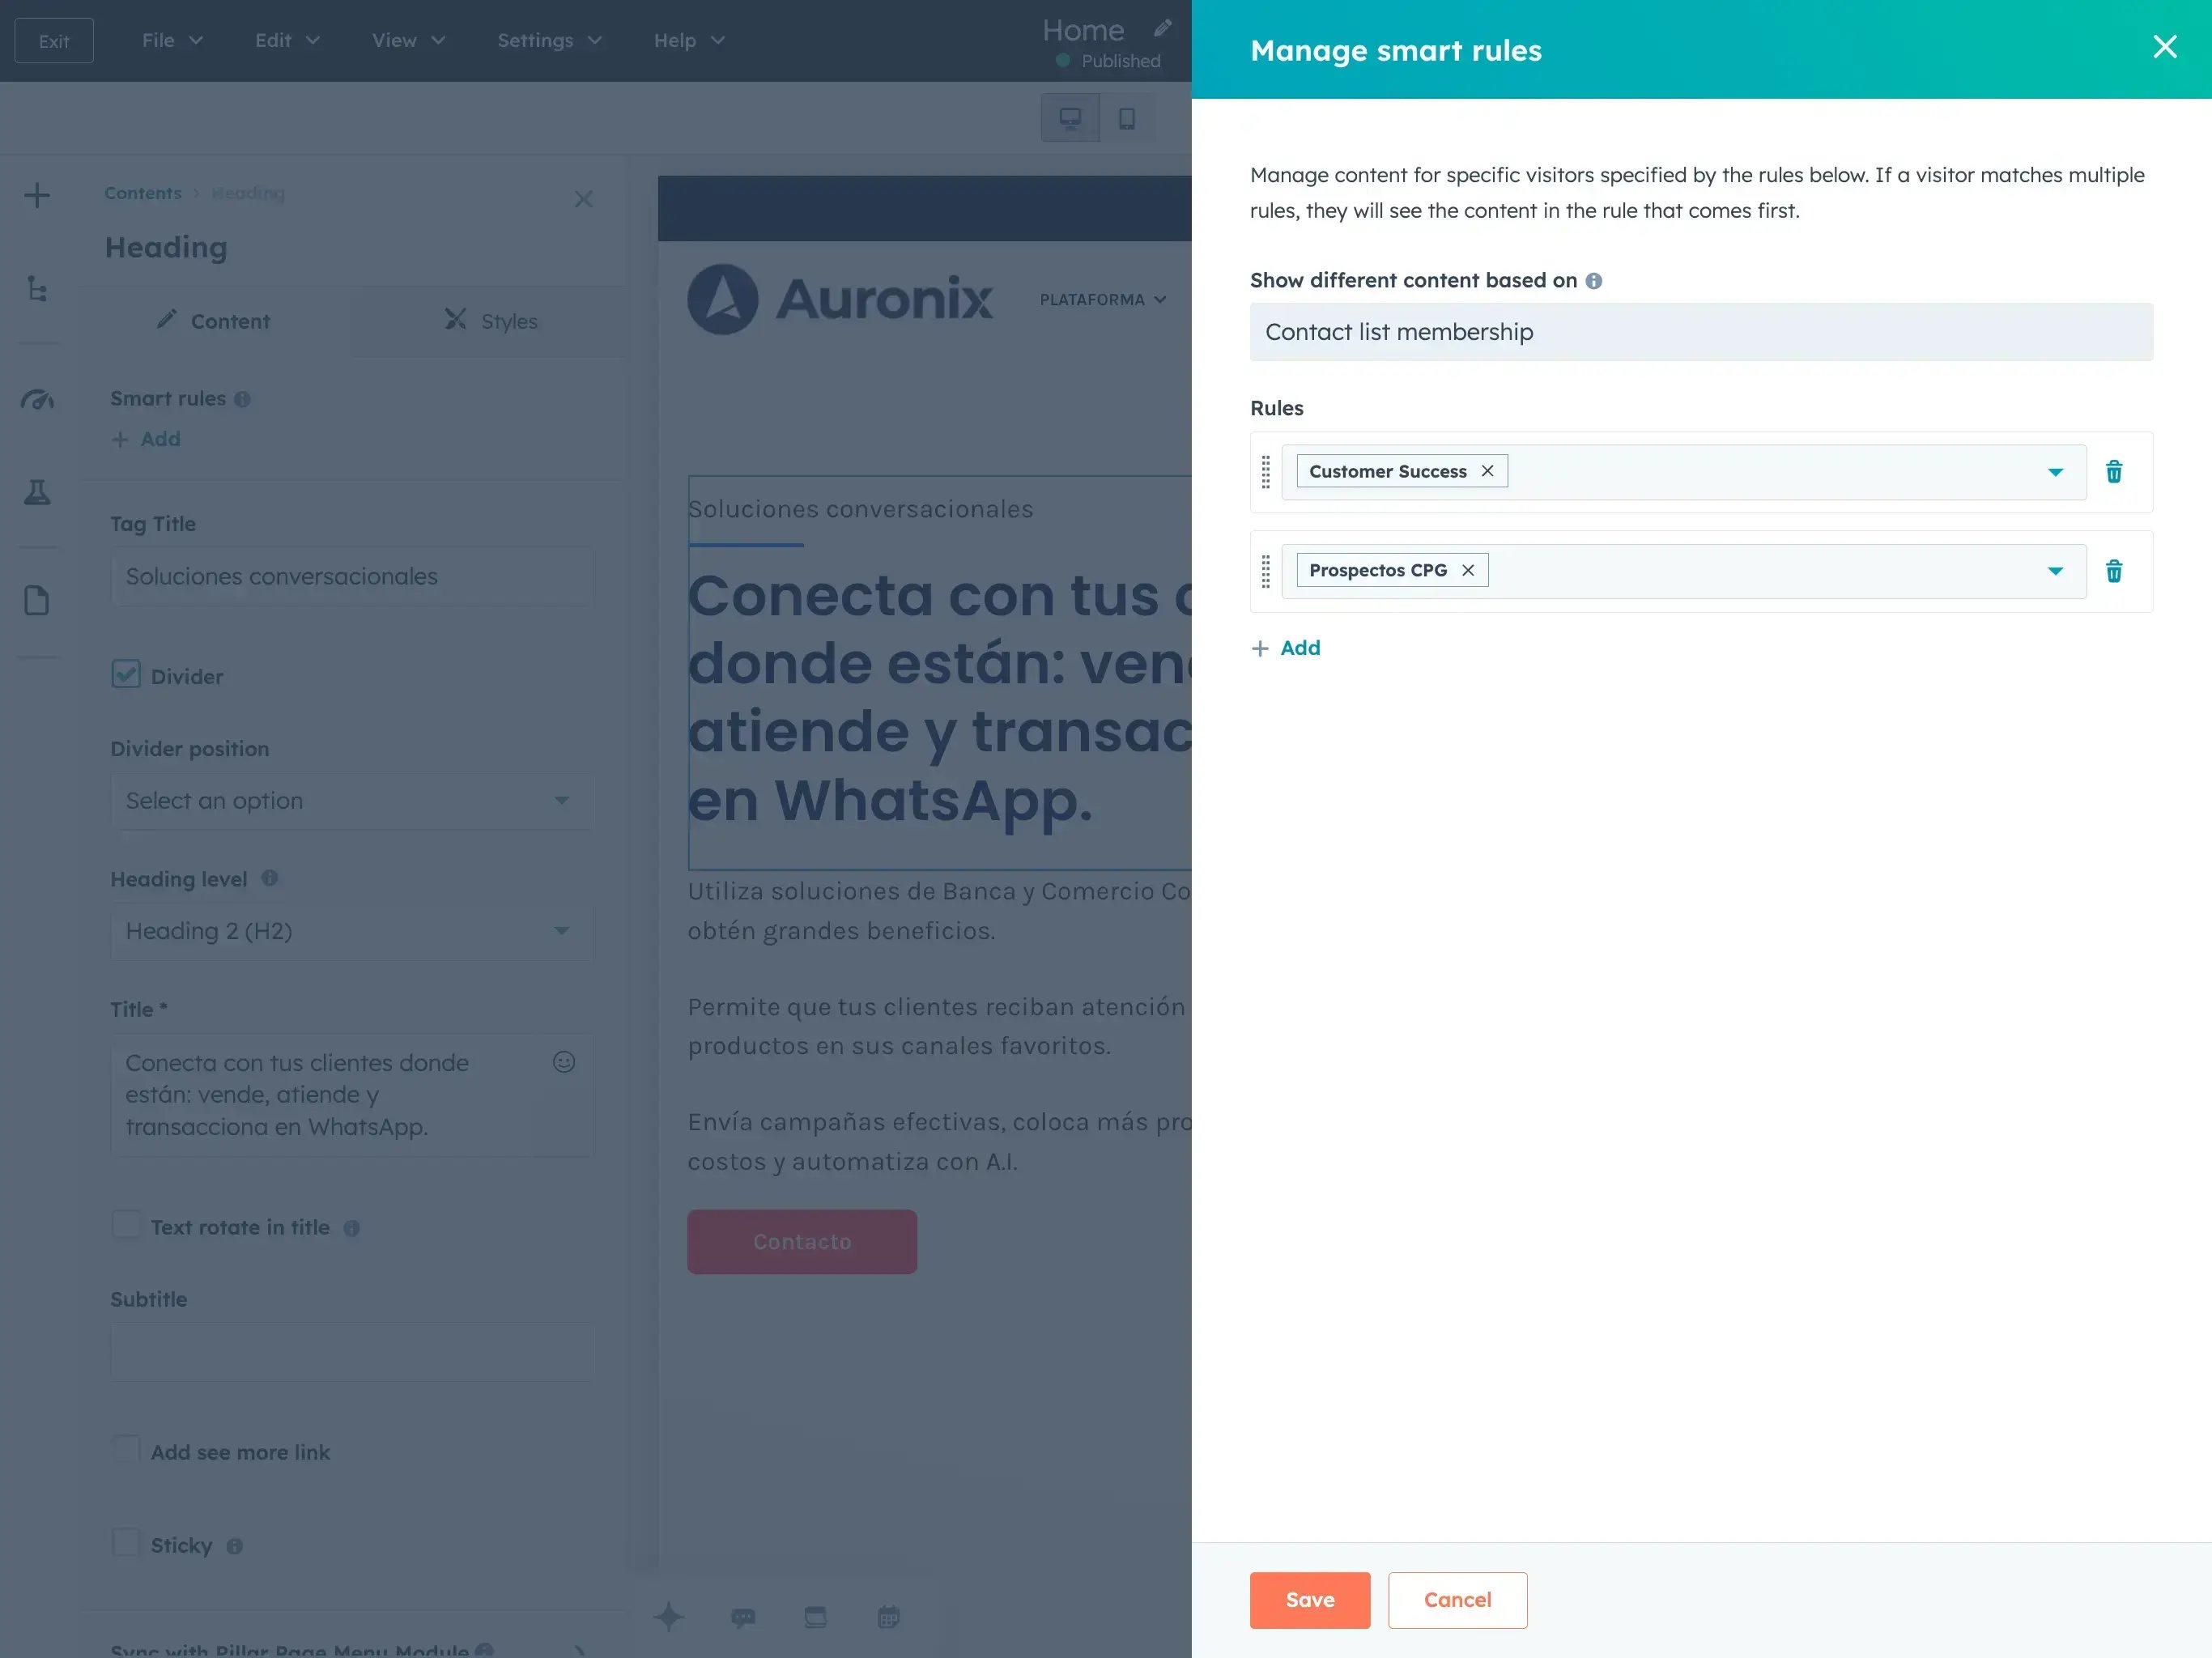Enable the Sticky checkbox
Viewport: 2212px width, 1658px height.
coord(126,1543)
